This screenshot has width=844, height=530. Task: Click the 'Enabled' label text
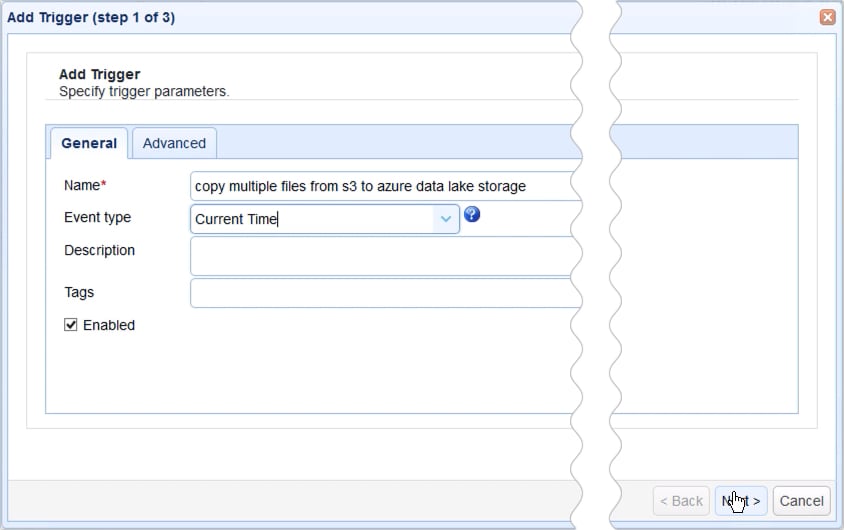pos(108,325)
